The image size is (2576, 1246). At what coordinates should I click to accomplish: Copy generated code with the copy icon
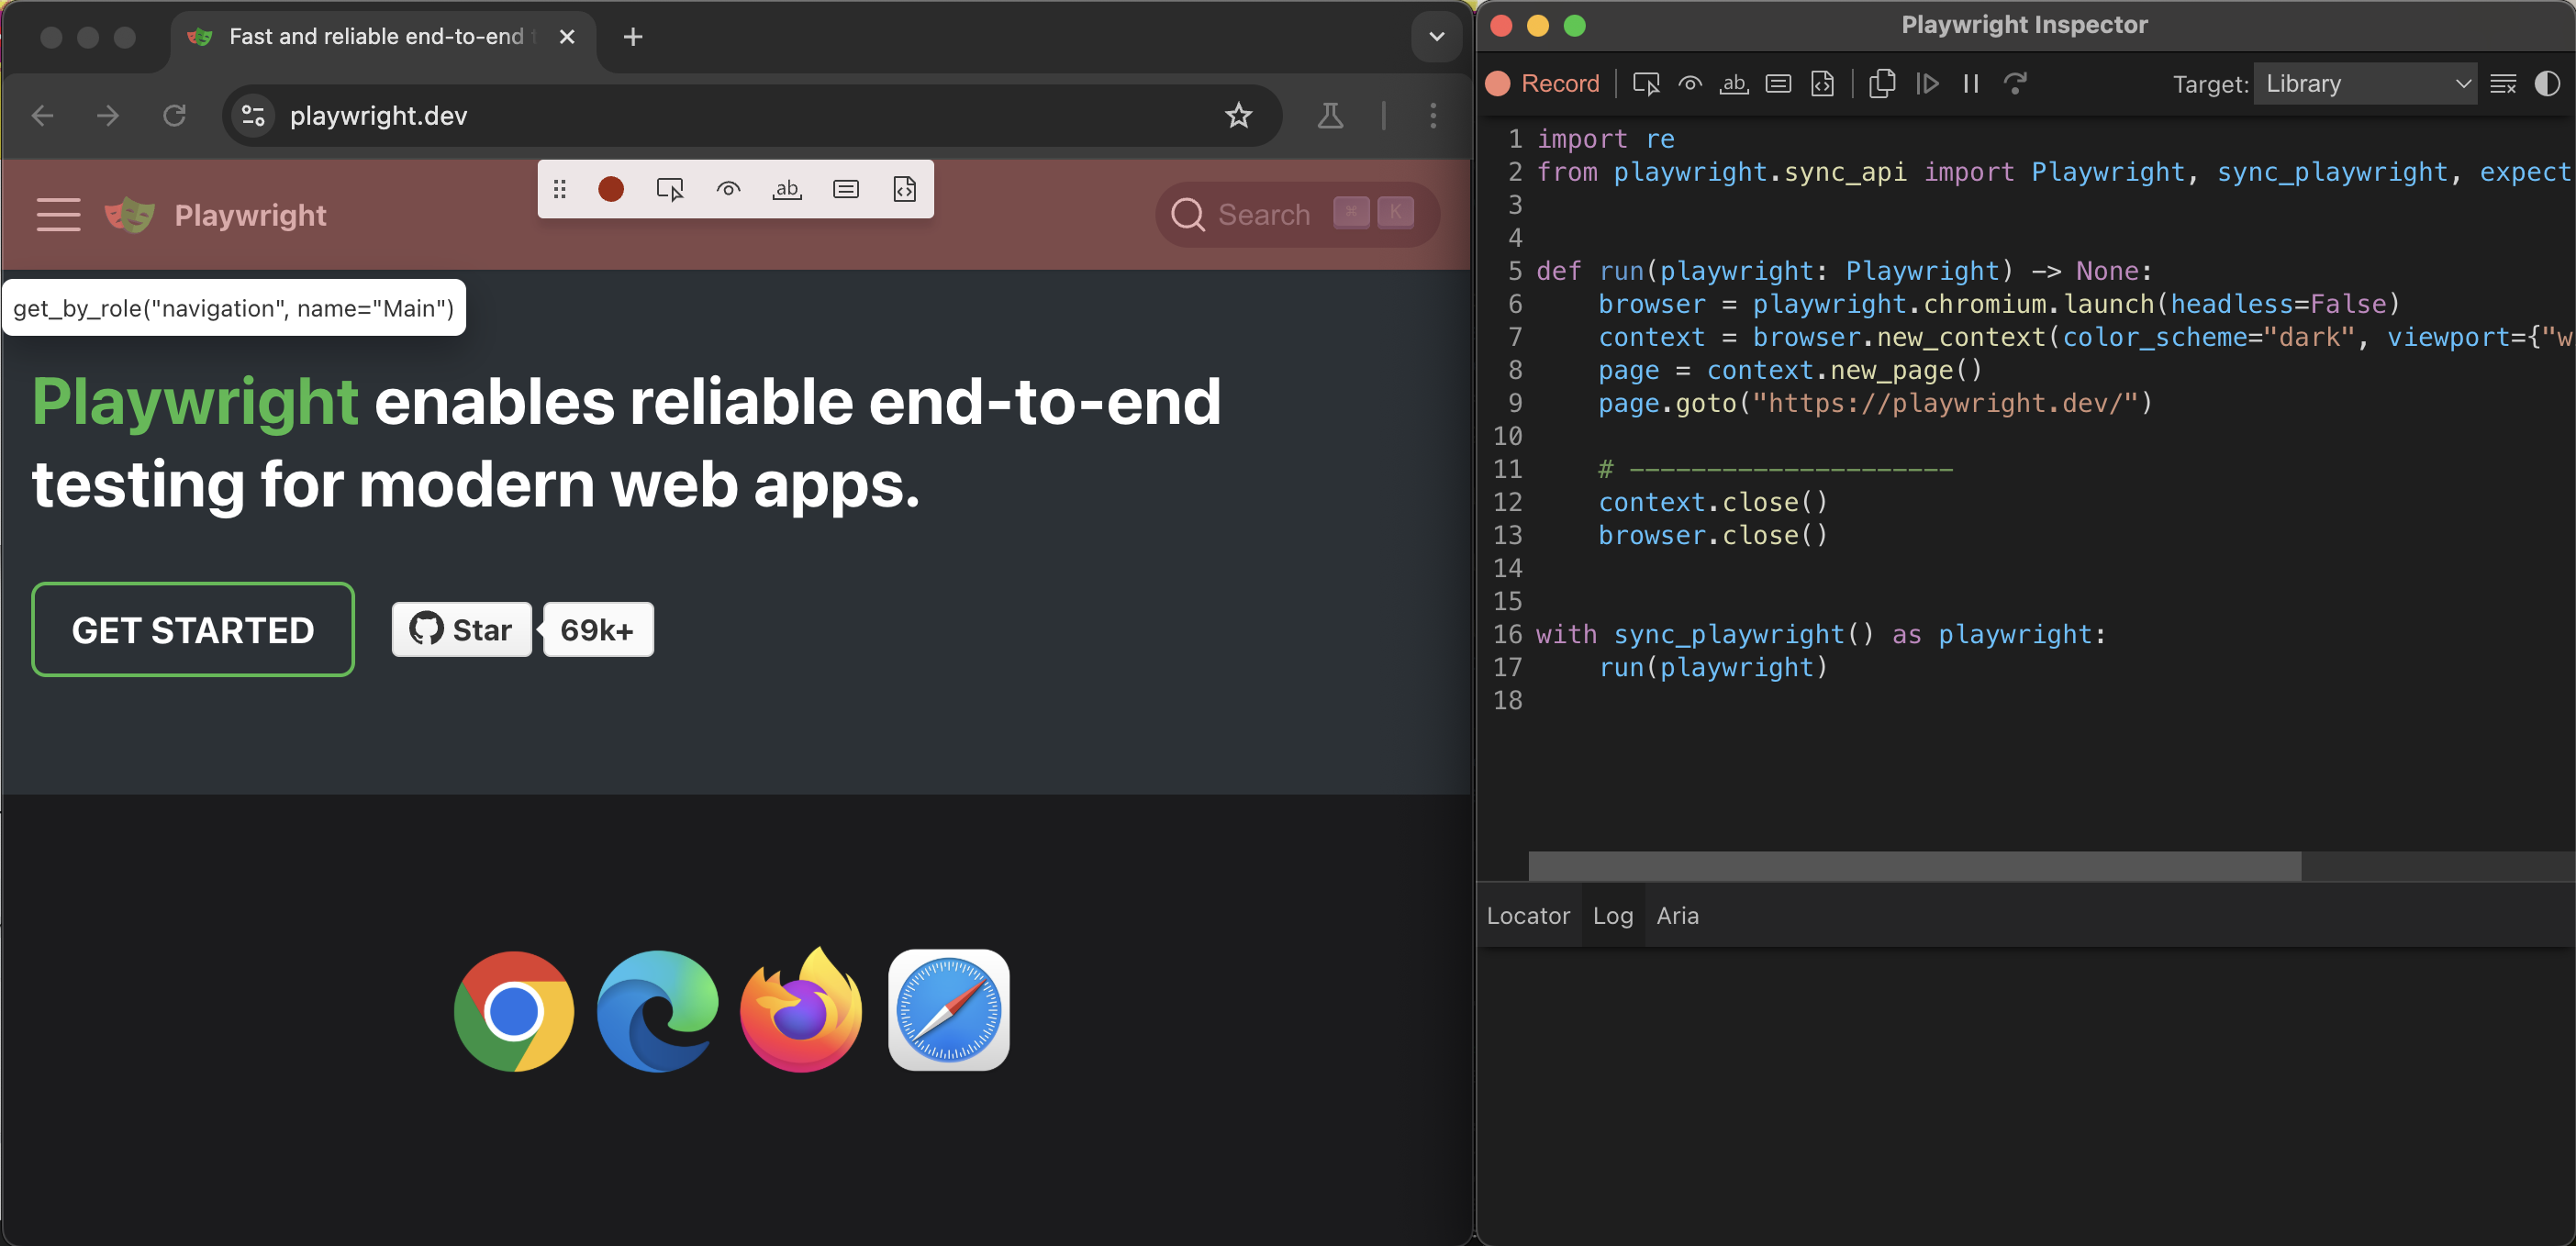[x=1882, y=84]
